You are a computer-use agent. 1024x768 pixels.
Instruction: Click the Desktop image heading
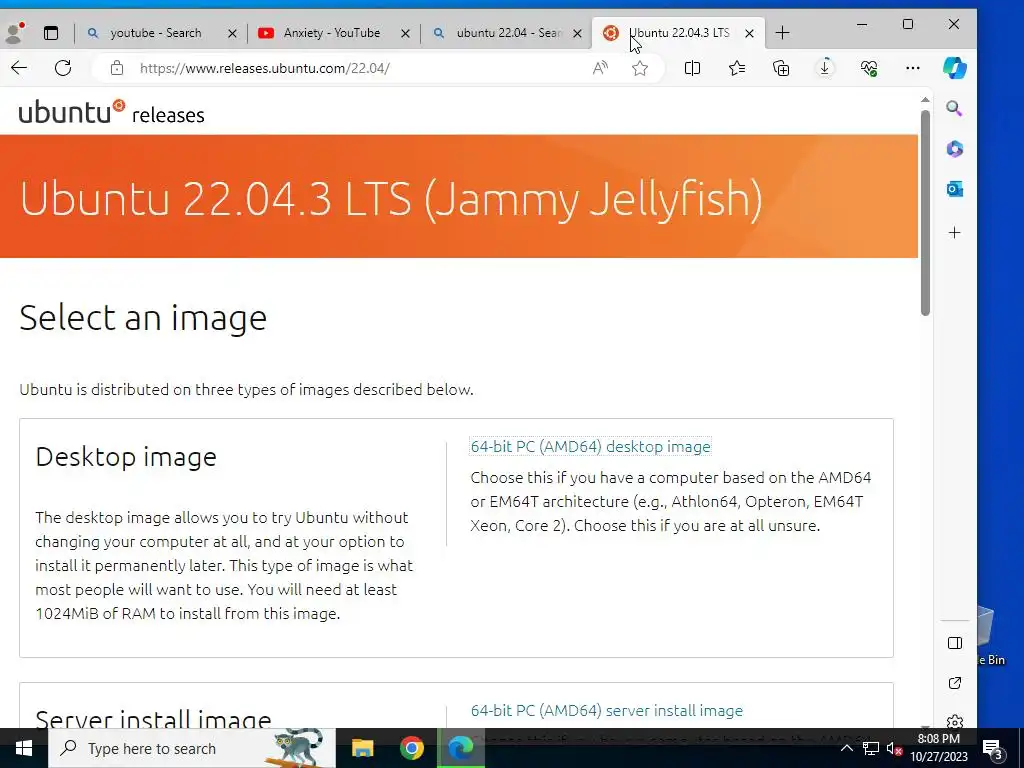126,456
